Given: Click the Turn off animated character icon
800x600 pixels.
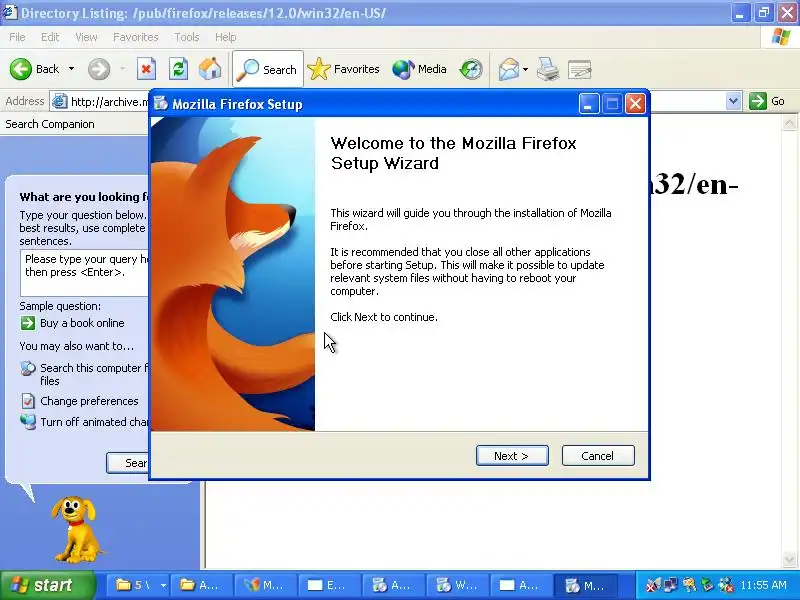Looking at the screenshot, I should pos(28,422).
